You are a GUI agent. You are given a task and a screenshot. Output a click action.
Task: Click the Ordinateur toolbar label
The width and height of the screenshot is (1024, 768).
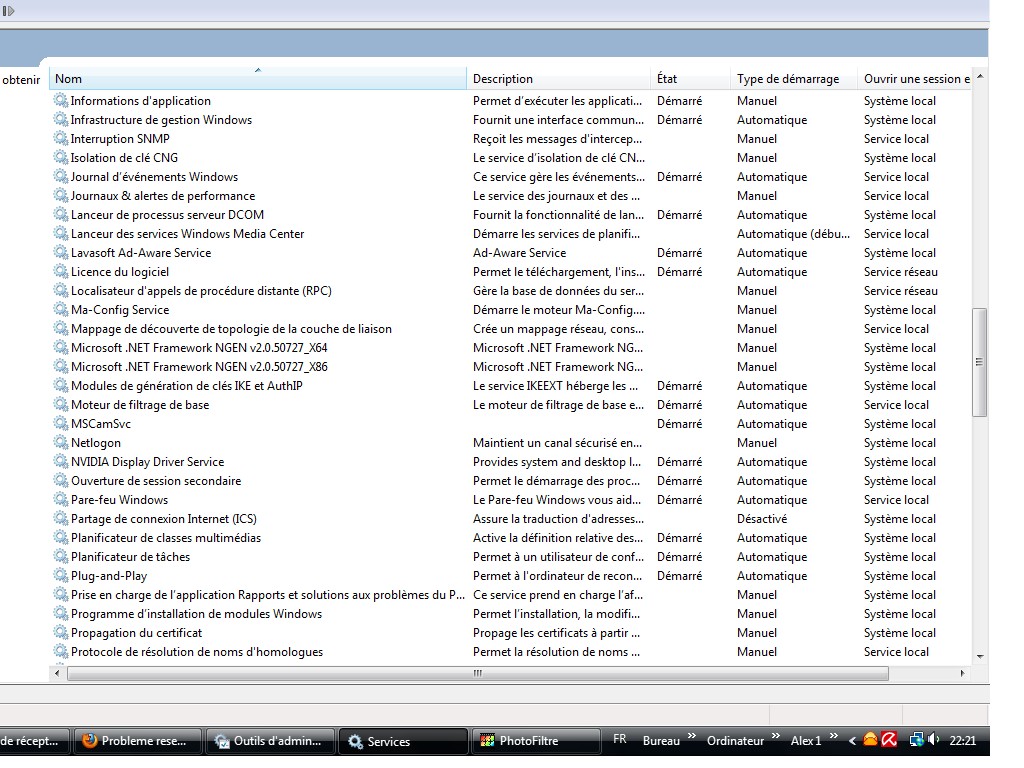pos(735,741)
